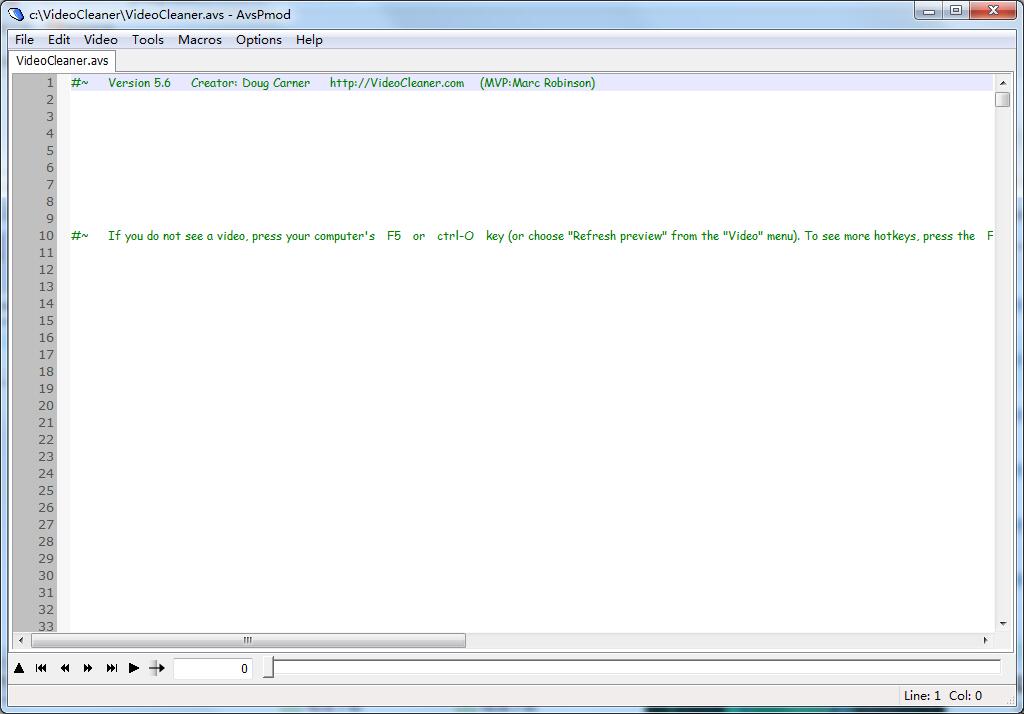Click inside the frame number field
1024x714 pixels.
pos(212,668)
